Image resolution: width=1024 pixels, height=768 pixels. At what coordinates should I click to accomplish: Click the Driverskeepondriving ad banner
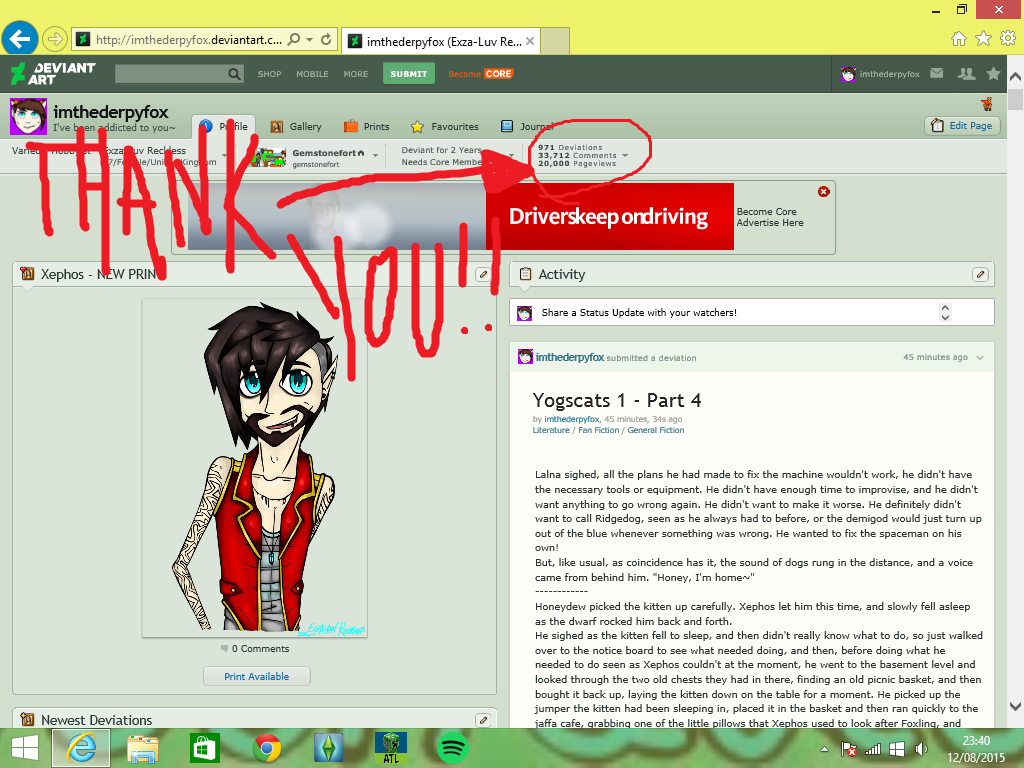(460, 216)
